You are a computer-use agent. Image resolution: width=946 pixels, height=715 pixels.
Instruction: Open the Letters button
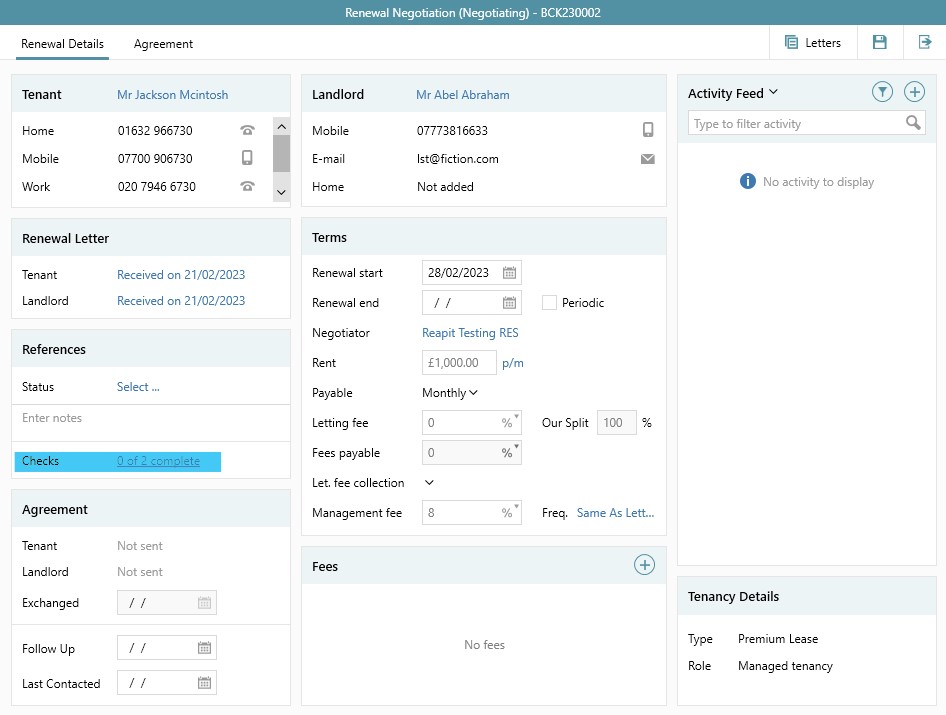point(812,42)
